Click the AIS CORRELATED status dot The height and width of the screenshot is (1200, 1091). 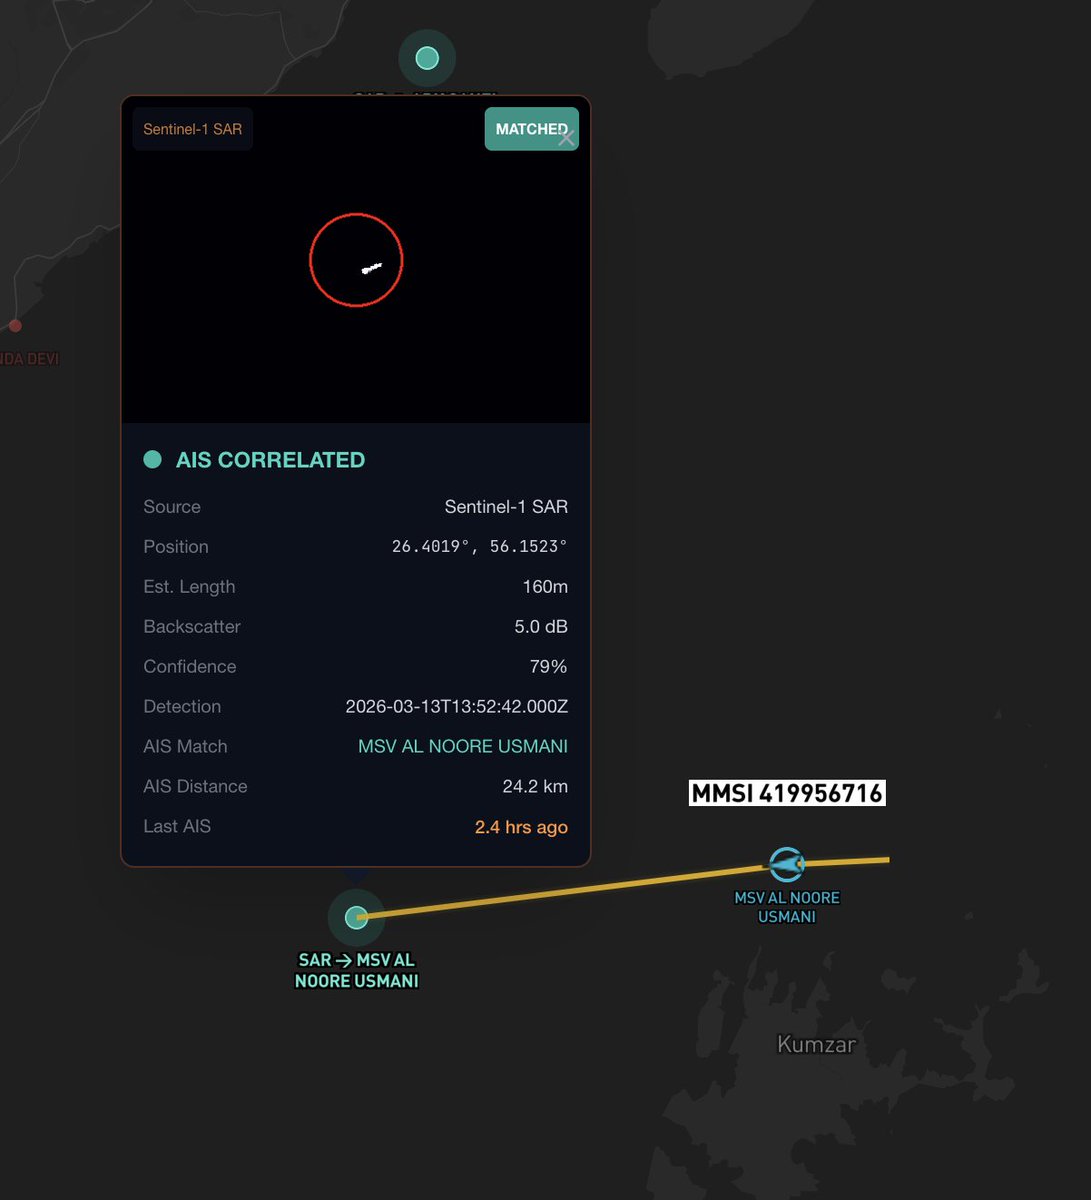tap(152, 459)
